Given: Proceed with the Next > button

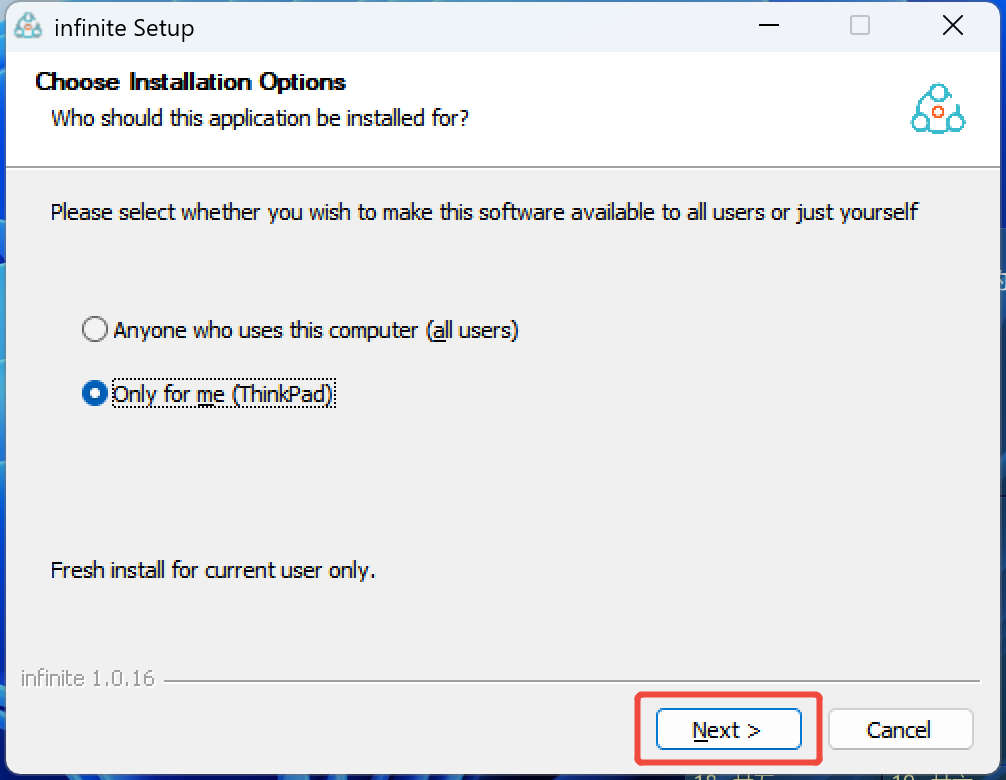Looking at the screenshot, I should 728,730.
